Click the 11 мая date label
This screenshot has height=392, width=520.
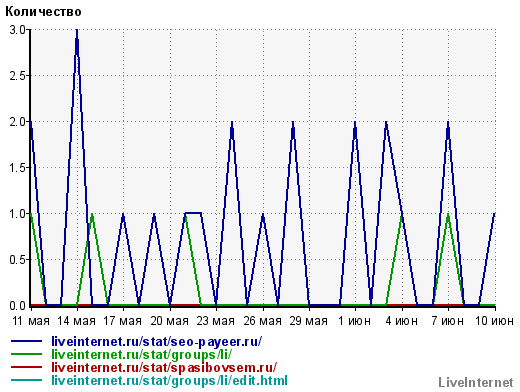pyautogui.click(x=31, y=321)
